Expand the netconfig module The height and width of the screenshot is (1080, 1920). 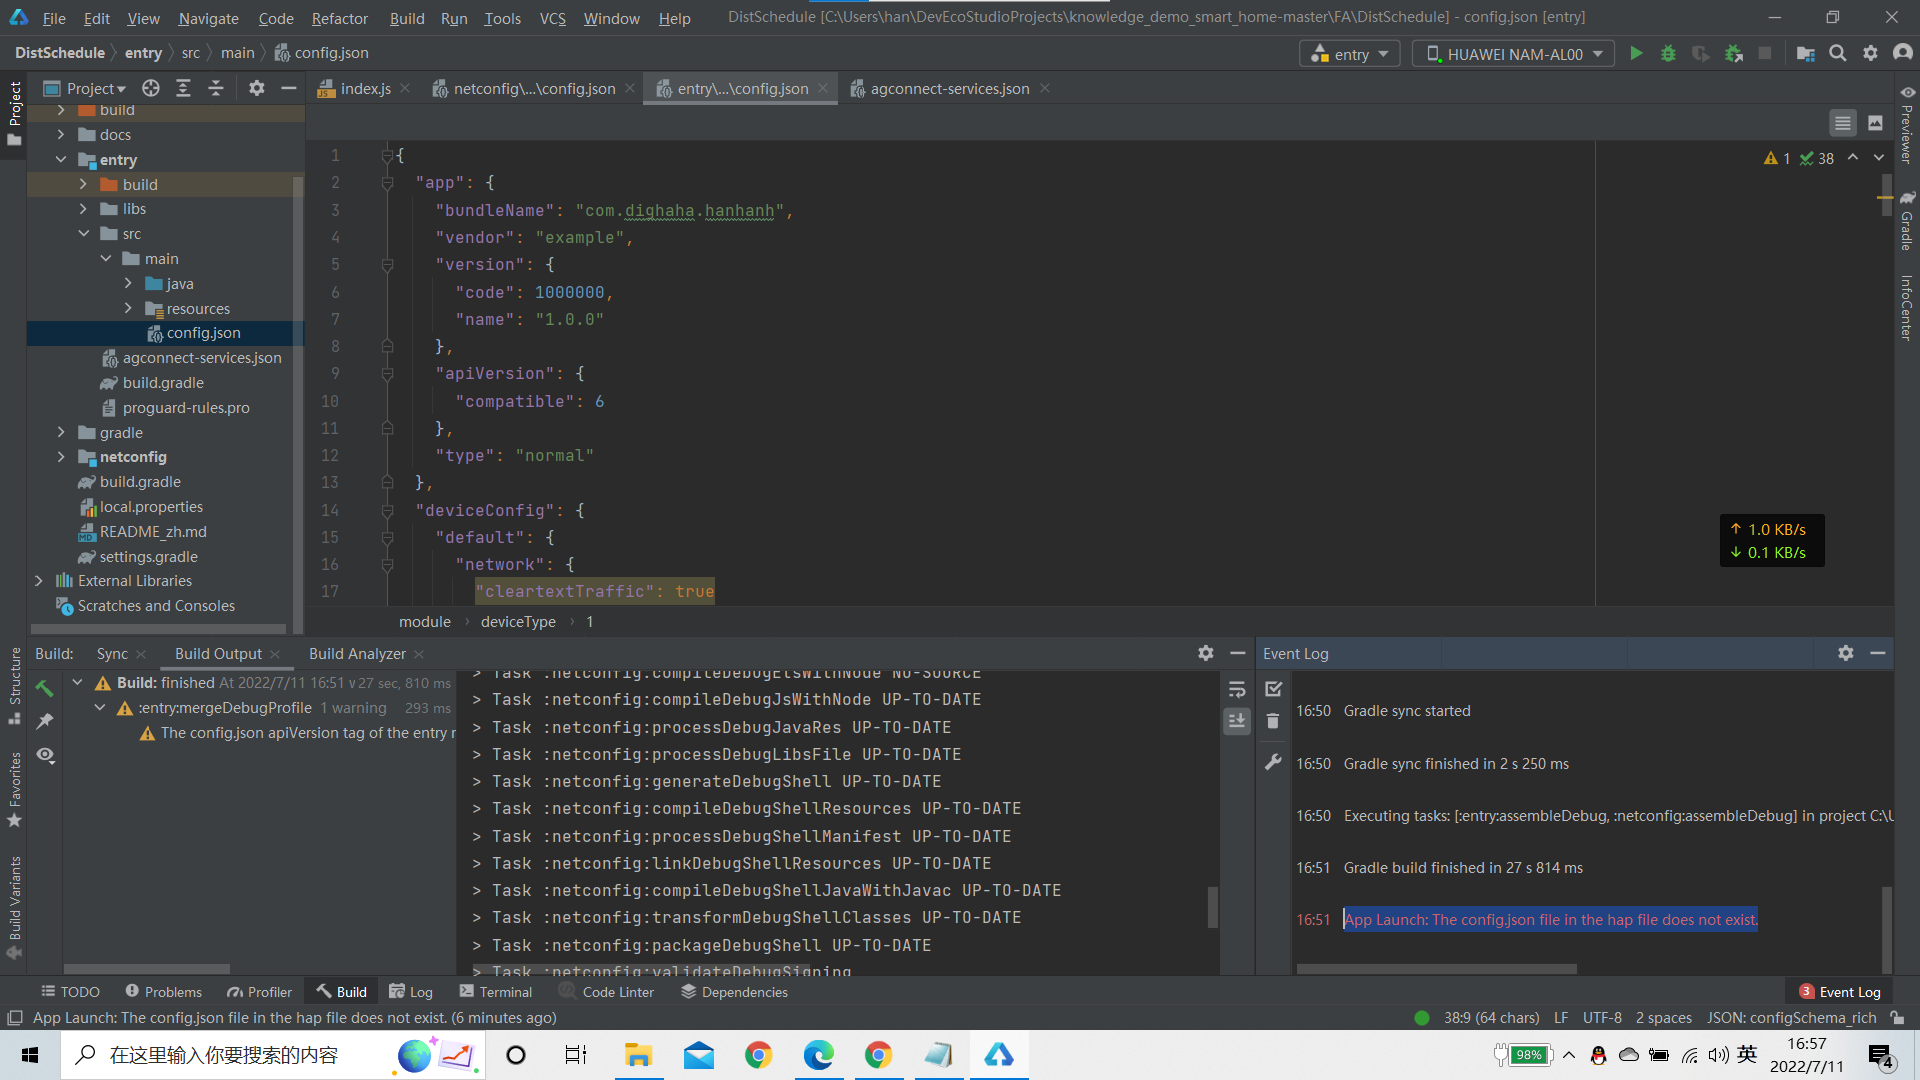tap(61, 457)
